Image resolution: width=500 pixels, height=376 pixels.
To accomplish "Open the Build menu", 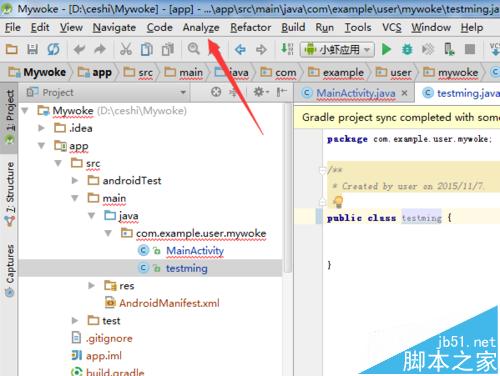I will click(x=293, y=27).
